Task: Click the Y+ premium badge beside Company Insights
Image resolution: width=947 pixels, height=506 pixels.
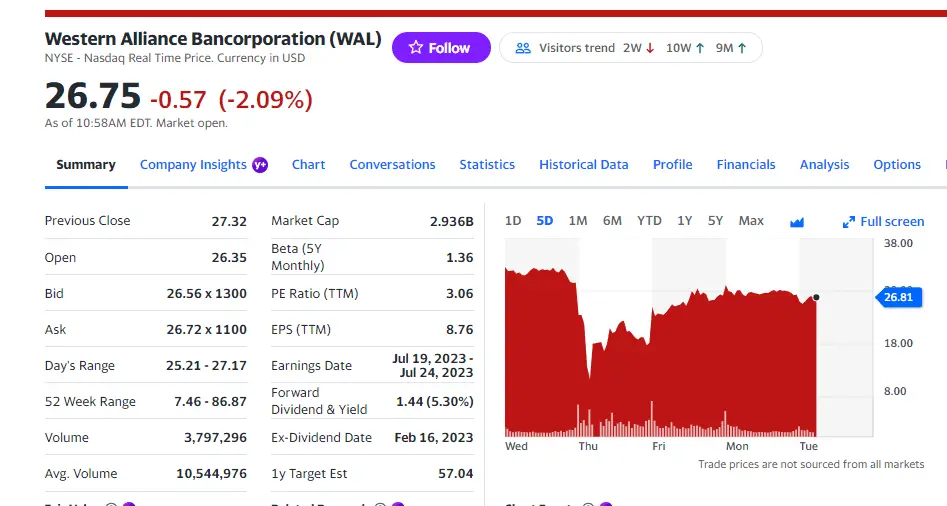Action: click(x=260, y=165)
